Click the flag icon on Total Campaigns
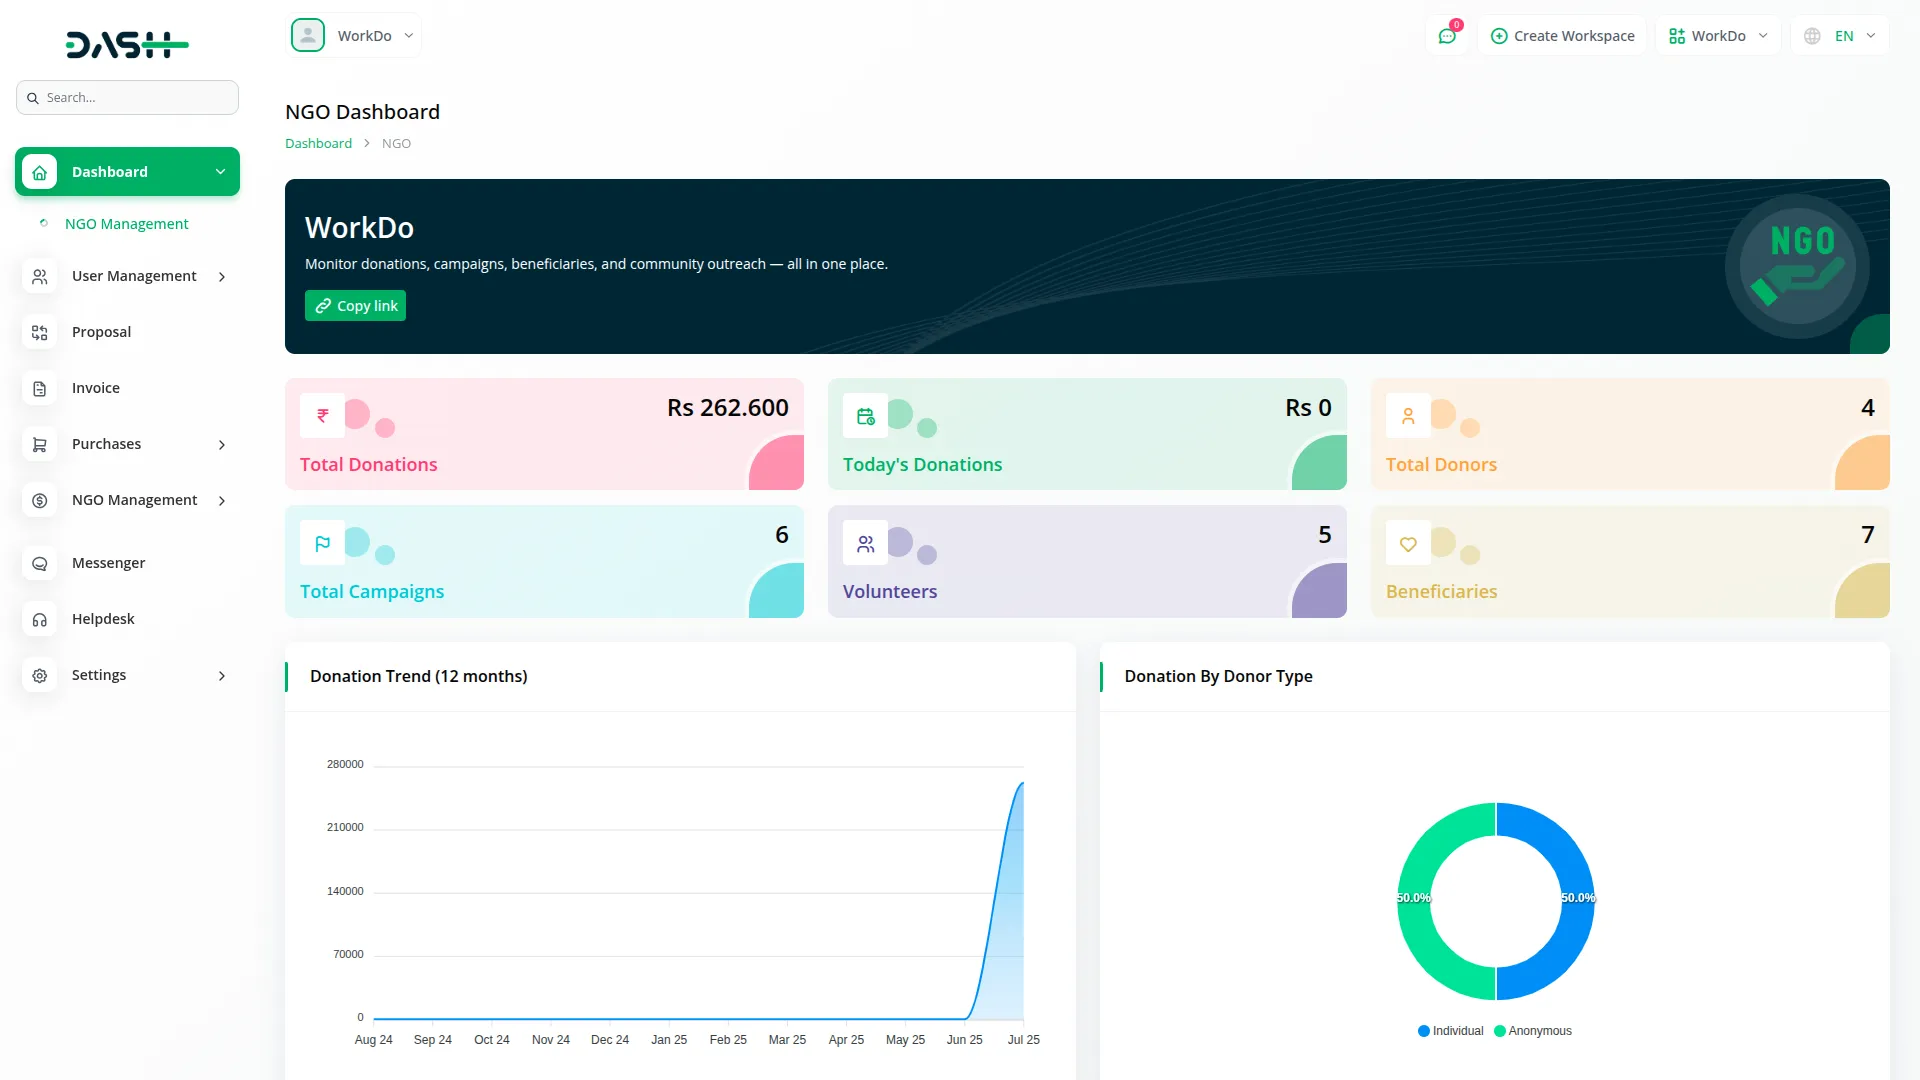The height and width of the screenshot is (1080, 1920). click(x=322, y=544)
